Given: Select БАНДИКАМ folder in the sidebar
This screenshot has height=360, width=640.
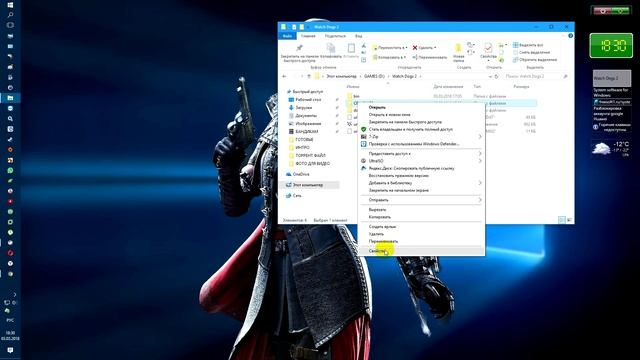Looking at the screenshot, I should tap(307, 131).
